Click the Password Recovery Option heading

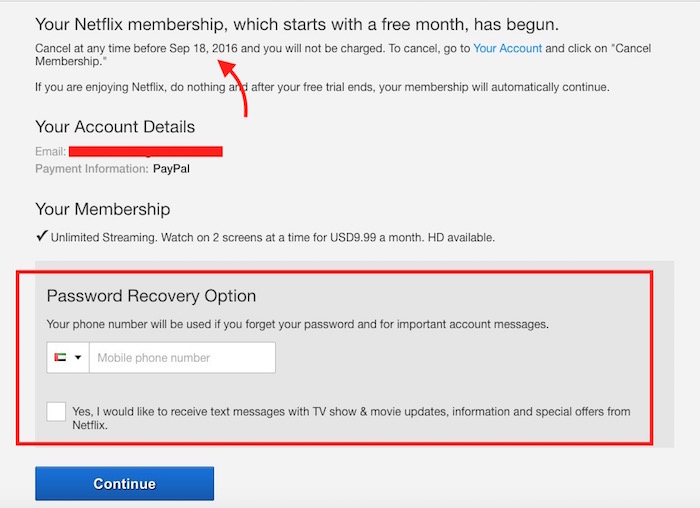click(x=151, y=296)
